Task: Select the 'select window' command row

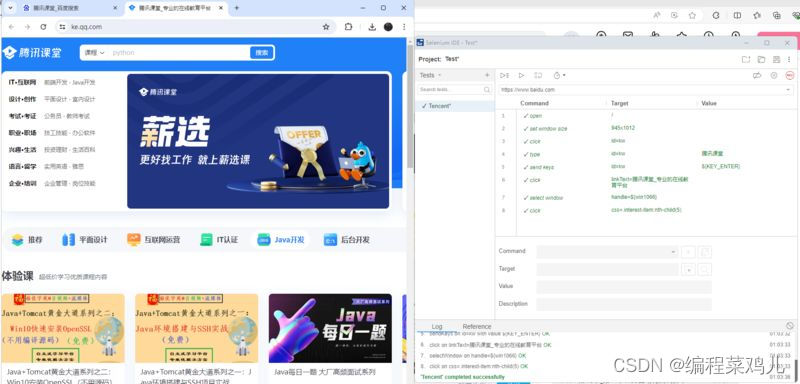Action: coord(645,197)
